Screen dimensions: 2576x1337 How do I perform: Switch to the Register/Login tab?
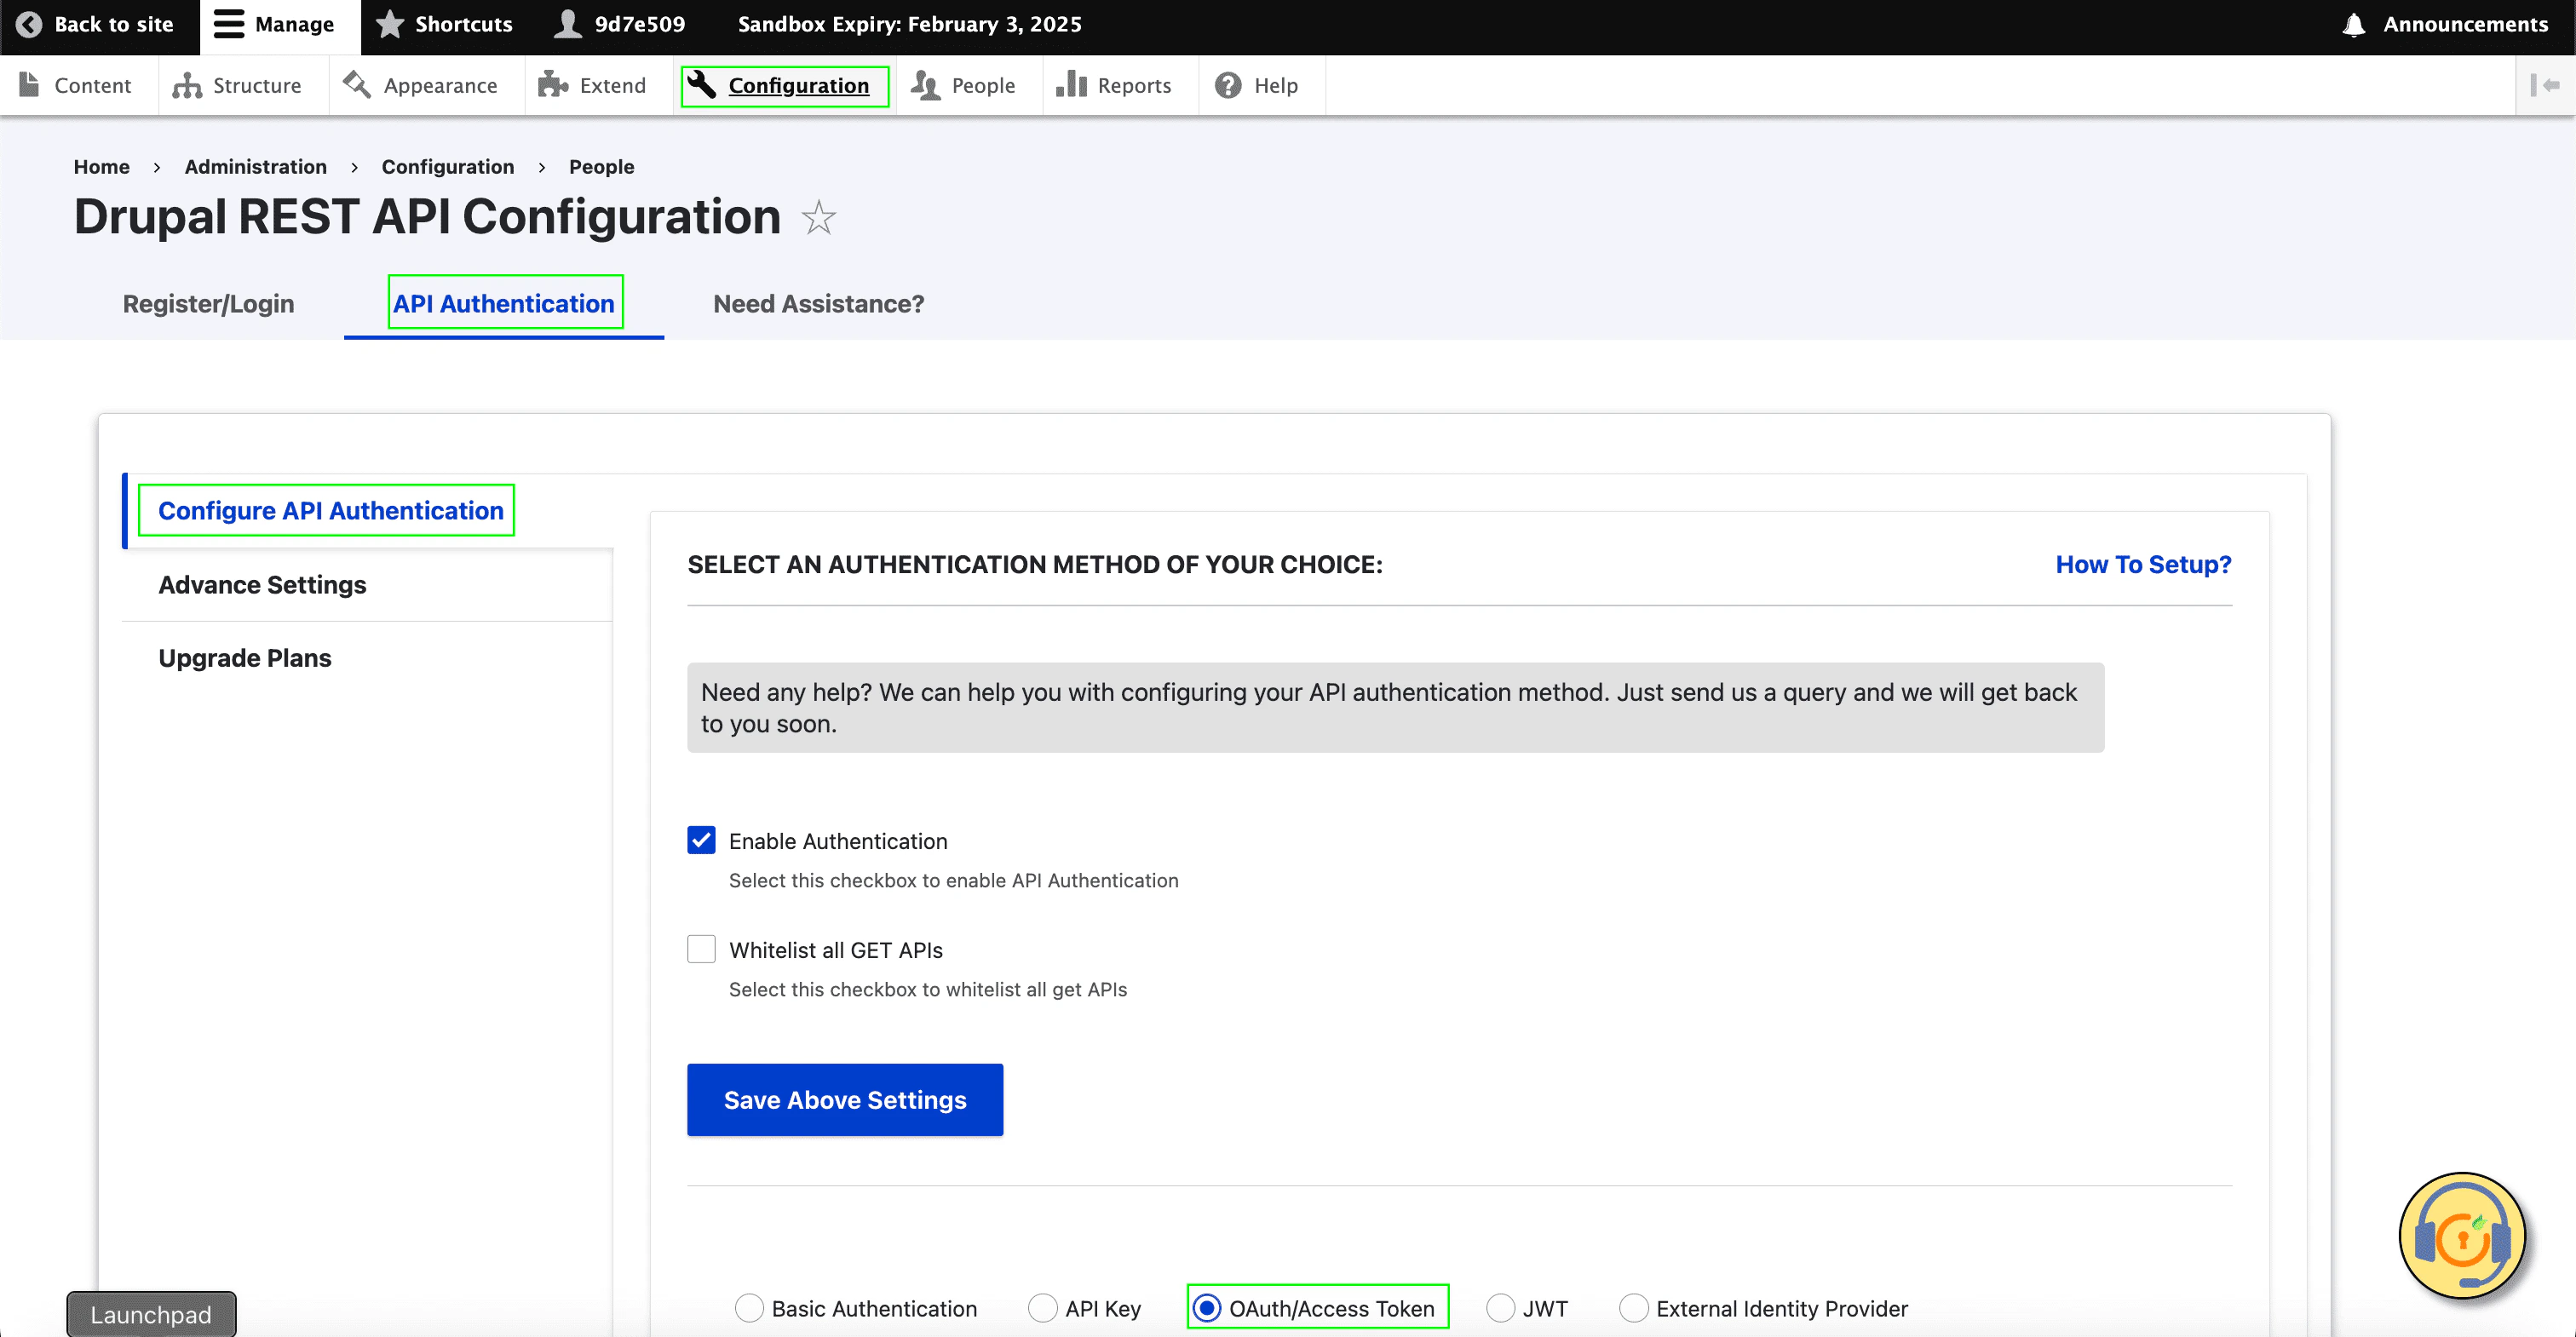(x=208, y=304)
